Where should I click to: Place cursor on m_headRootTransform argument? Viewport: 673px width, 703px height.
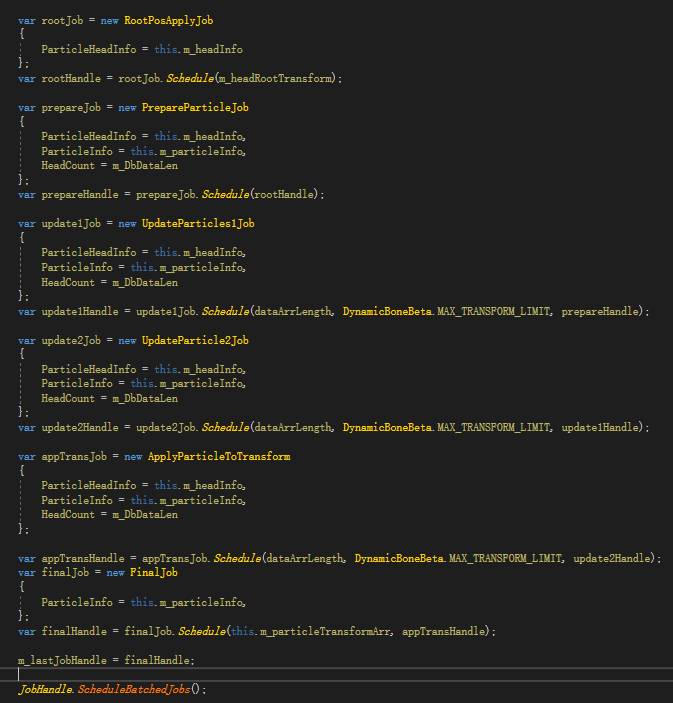point(276,78)
